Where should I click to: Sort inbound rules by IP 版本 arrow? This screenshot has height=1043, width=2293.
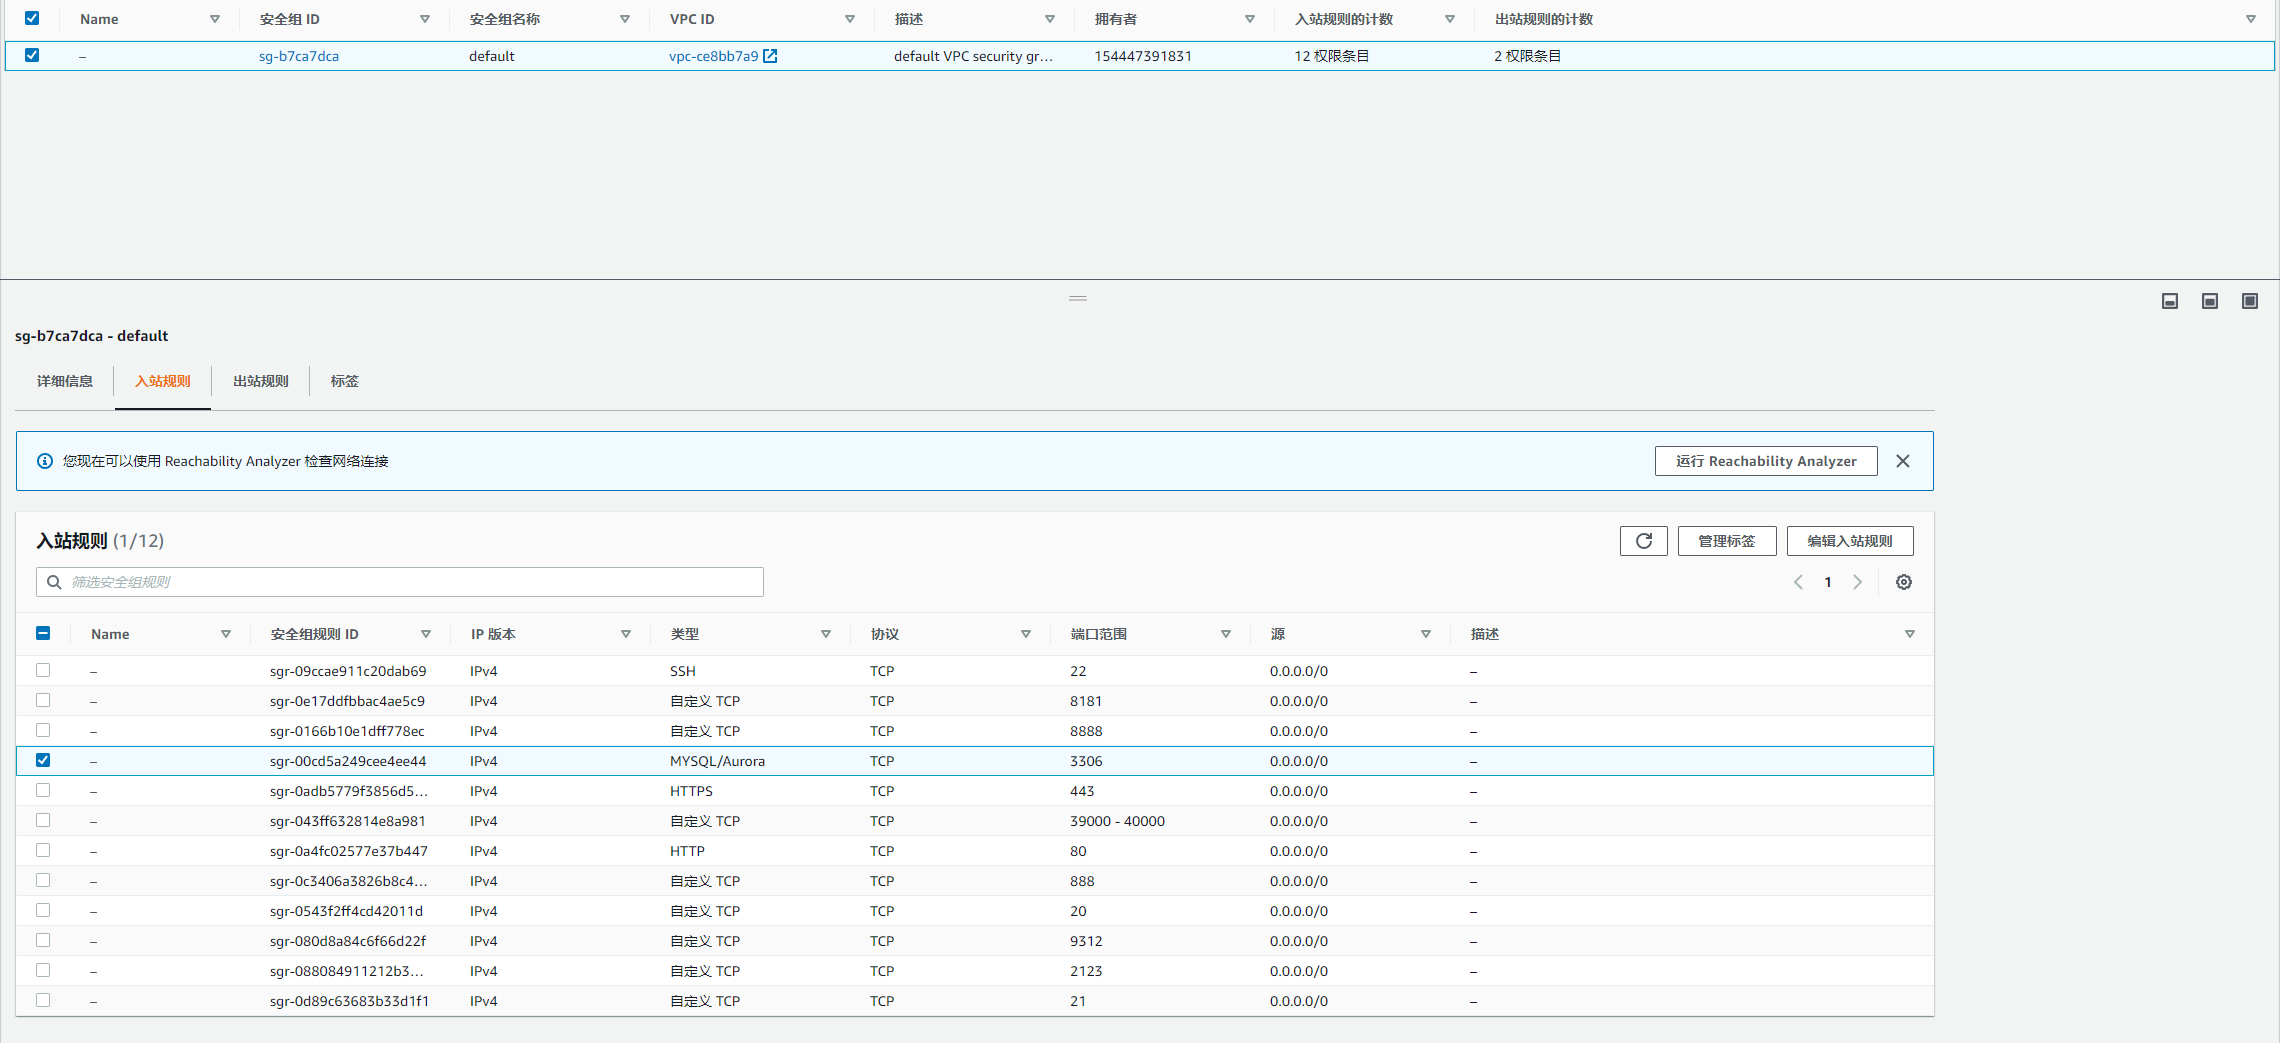pos(626,634)
